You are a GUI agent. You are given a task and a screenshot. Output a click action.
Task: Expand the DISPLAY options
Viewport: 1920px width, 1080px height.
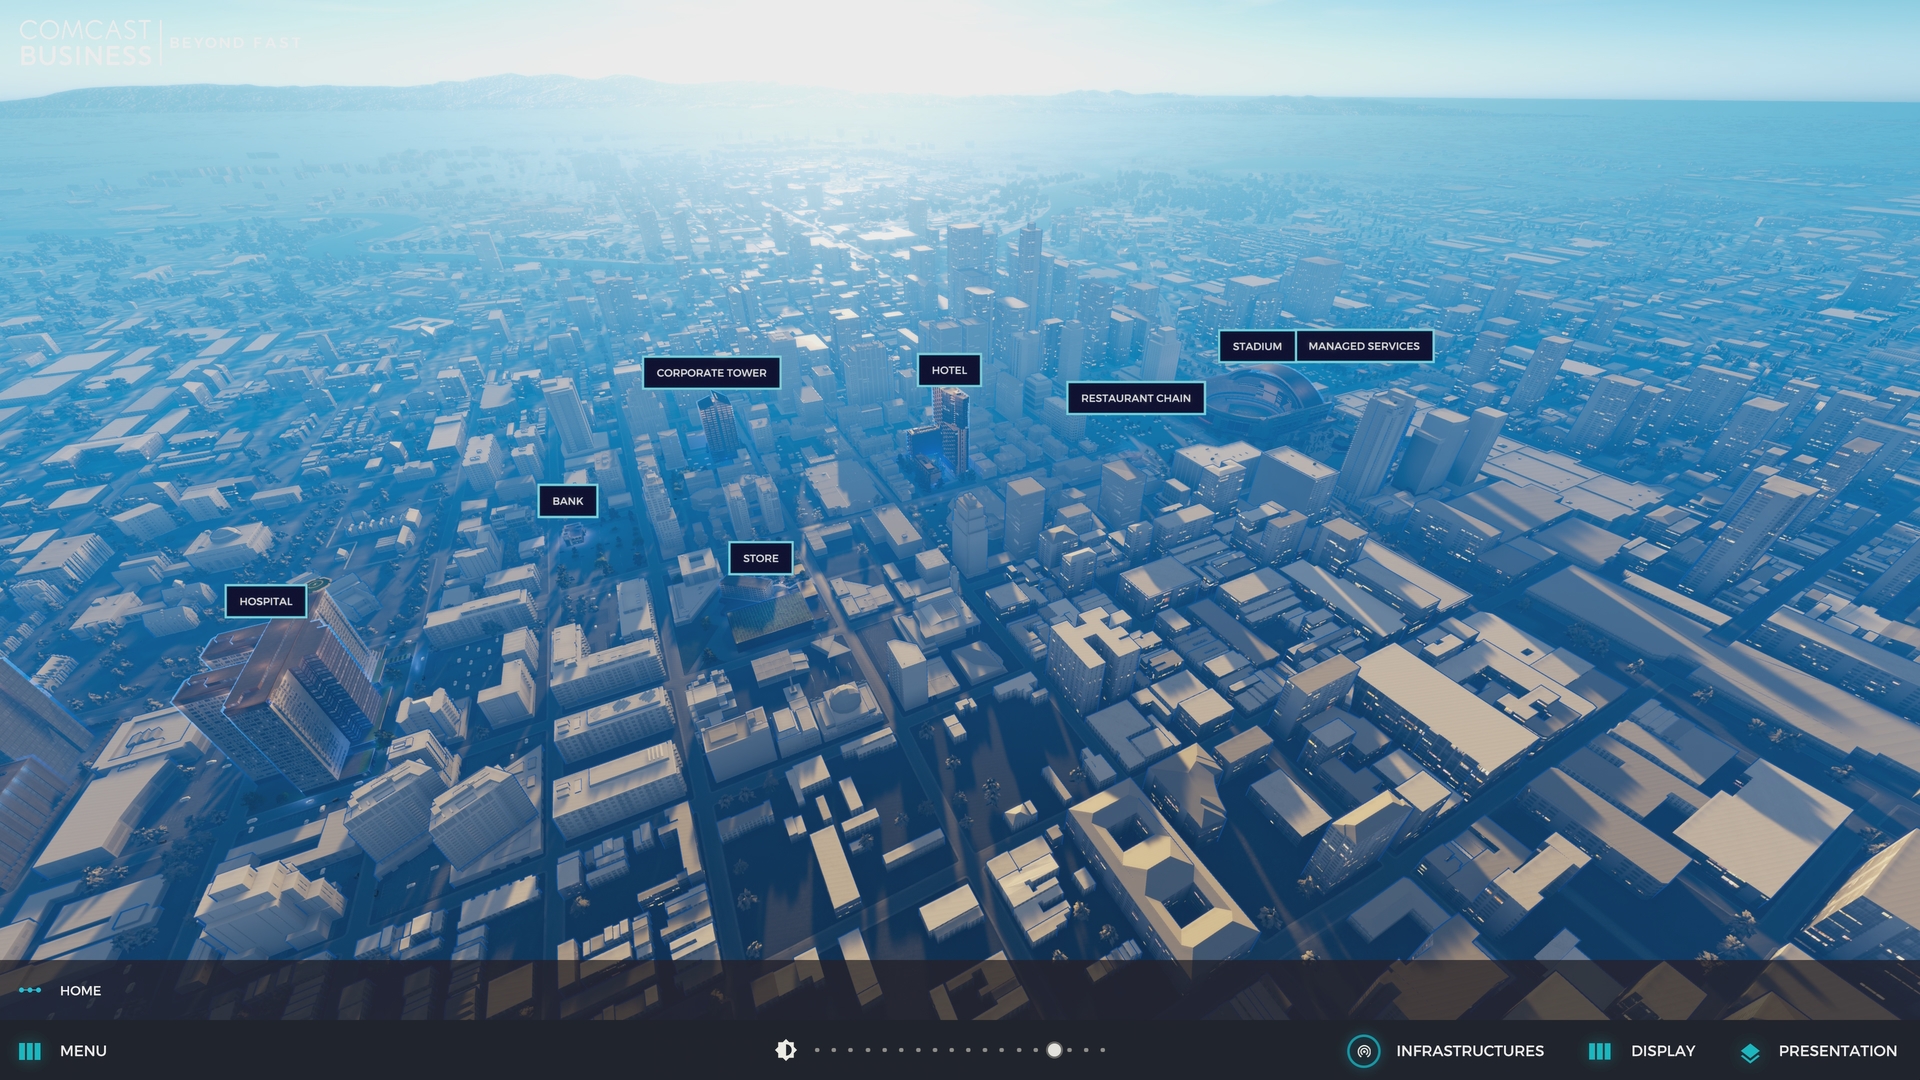click(1662, 1051)
